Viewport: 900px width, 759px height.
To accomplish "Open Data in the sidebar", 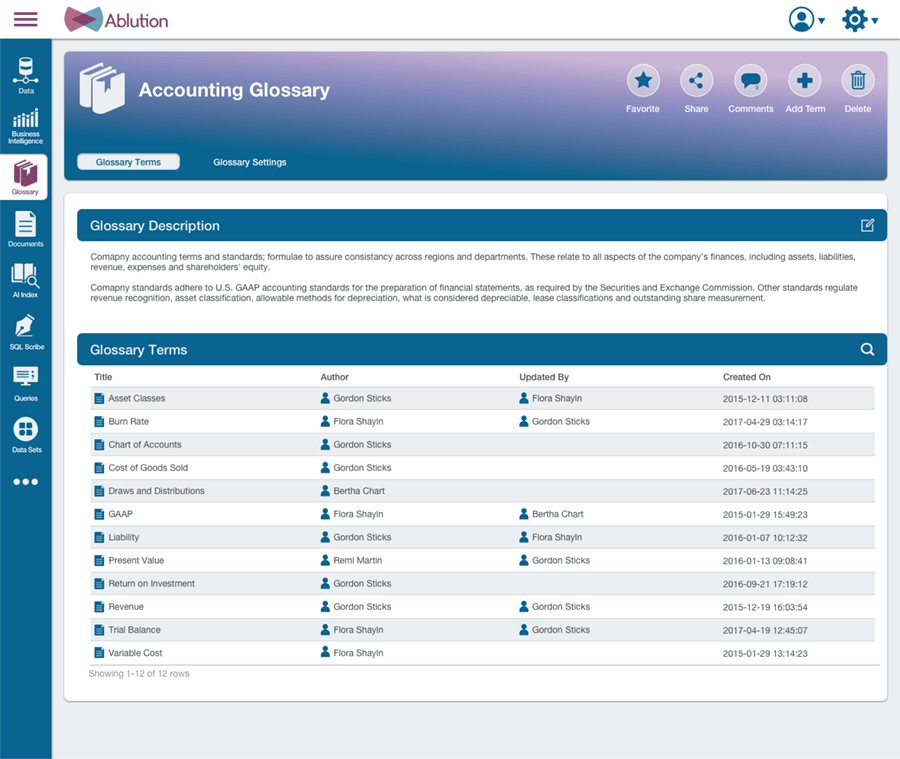I will [x=26, y=75].
